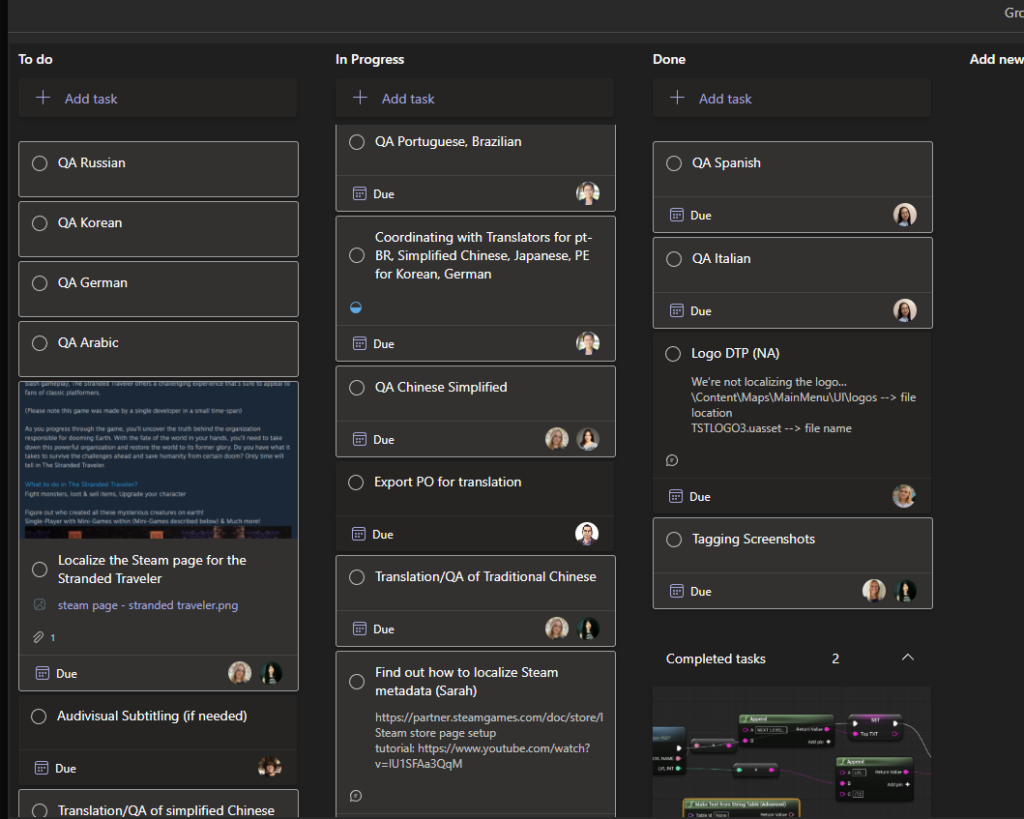
Task: Click the assignee avatar on QA Italian card
Action: click(x=904, y=311)
